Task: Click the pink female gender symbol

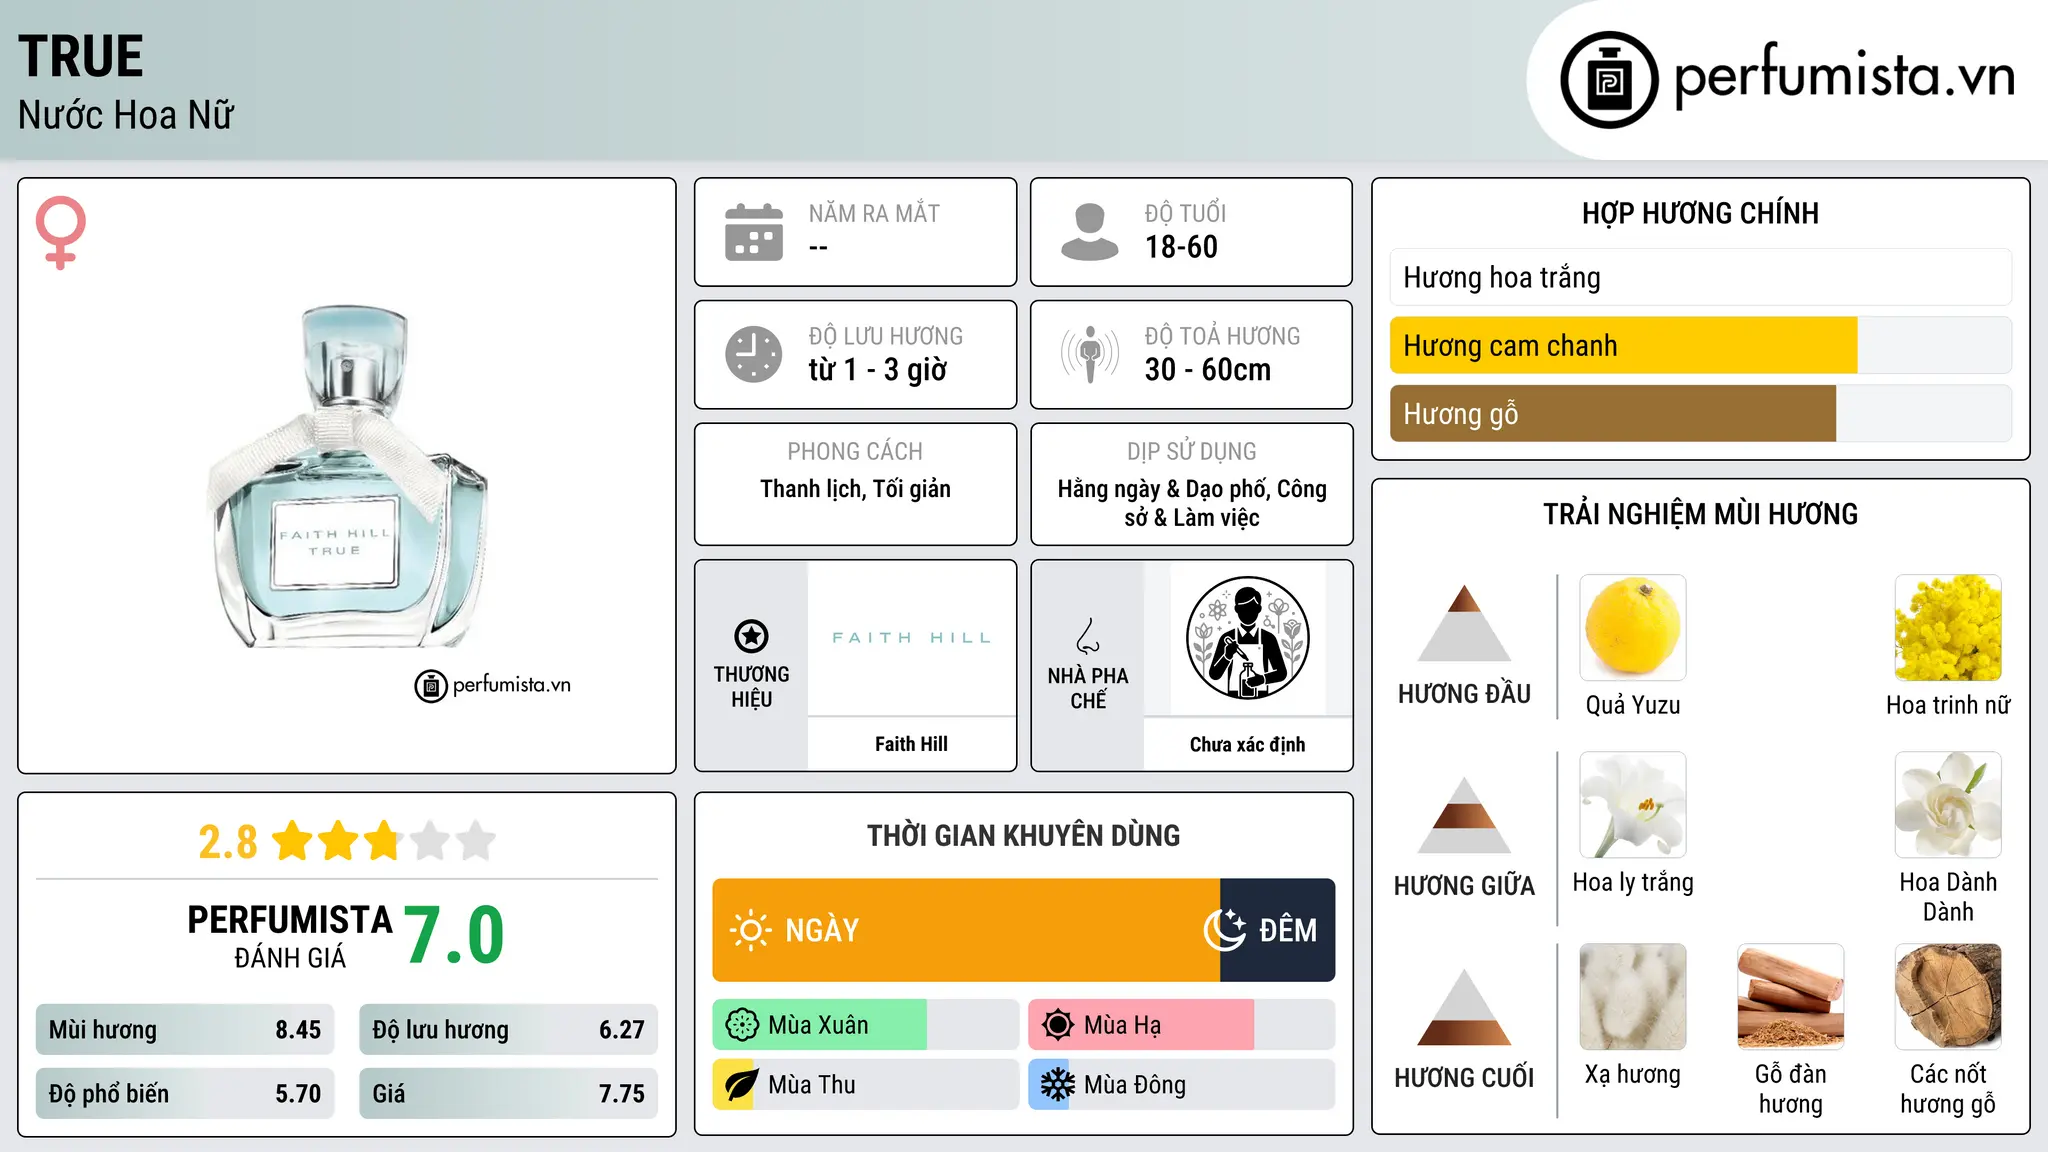Action: pyautogui.click(x=60, y=232)
